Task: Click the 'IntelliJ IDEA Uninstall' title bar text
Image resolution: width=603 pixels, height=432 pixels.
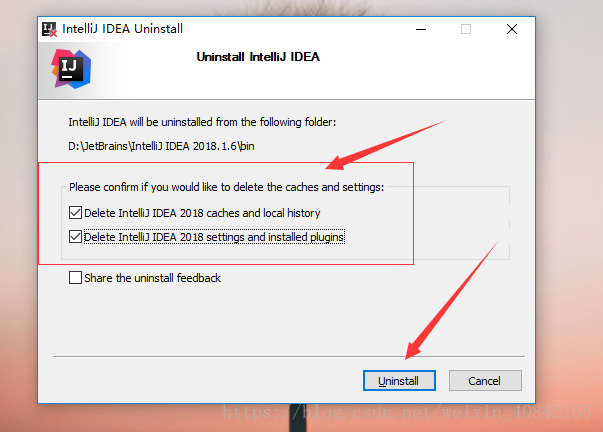Action: (122, 29)
